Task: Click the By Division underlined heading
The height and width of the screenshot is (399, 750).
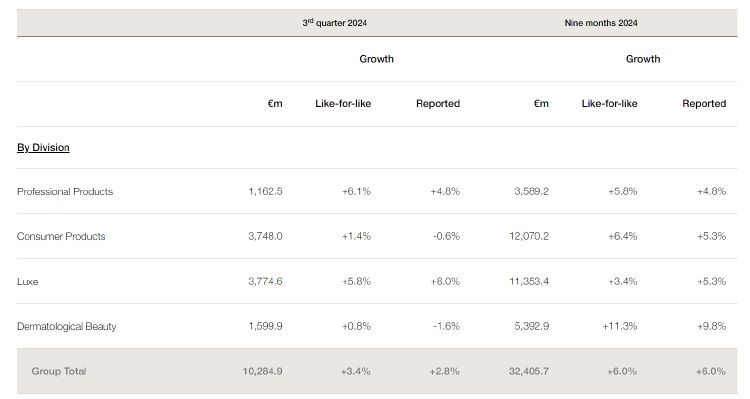Action: [43, 147]
